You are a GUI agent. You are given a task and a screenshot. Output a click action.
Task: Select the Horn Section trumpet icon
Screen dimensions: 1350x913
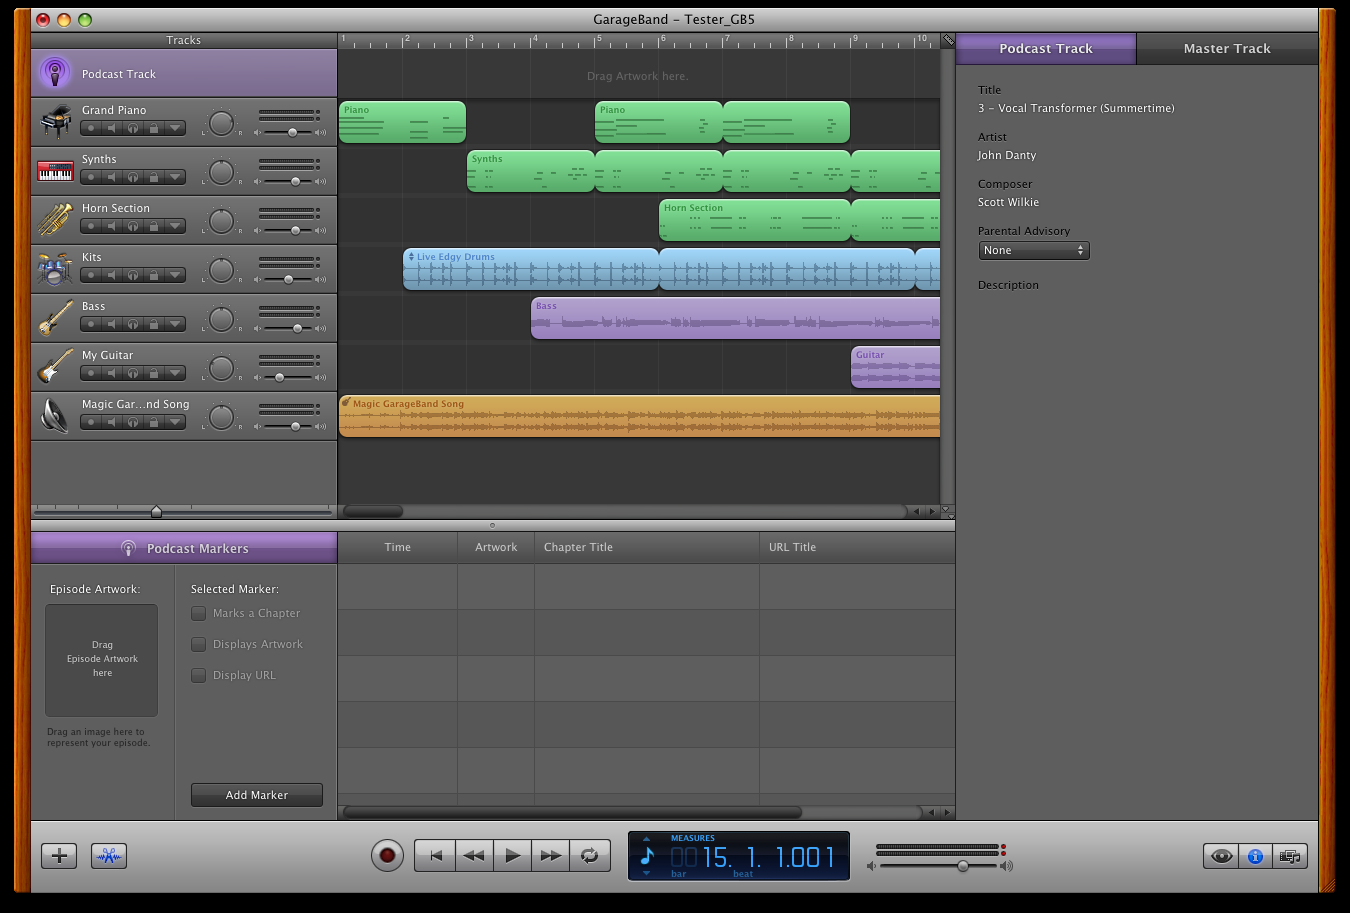[x=55, y=220]
